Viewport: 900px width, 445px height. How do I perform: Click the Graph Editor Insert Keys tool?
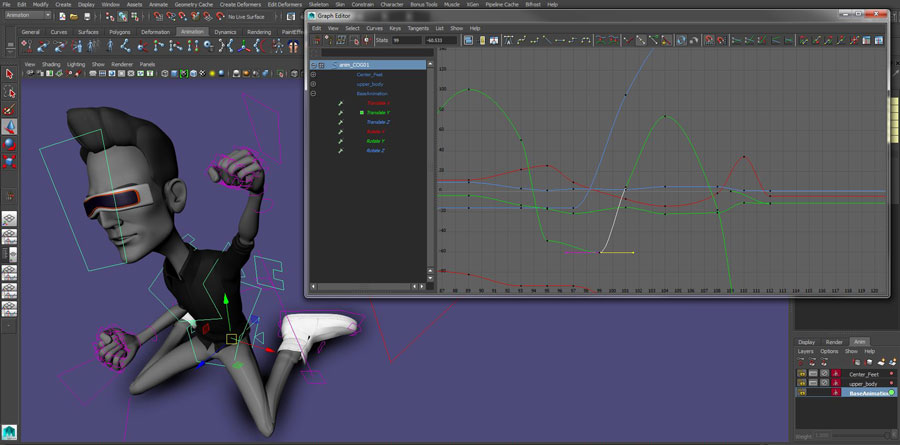pos(328,40)
